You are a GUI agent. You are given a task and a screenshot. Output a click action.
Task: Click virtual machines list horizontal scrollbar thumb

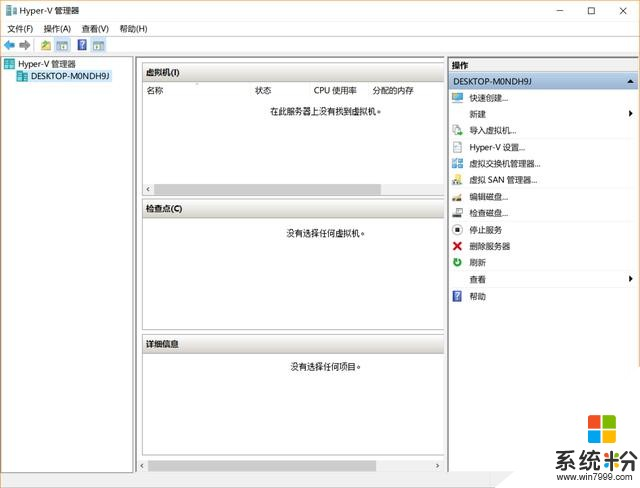[267, 189]
